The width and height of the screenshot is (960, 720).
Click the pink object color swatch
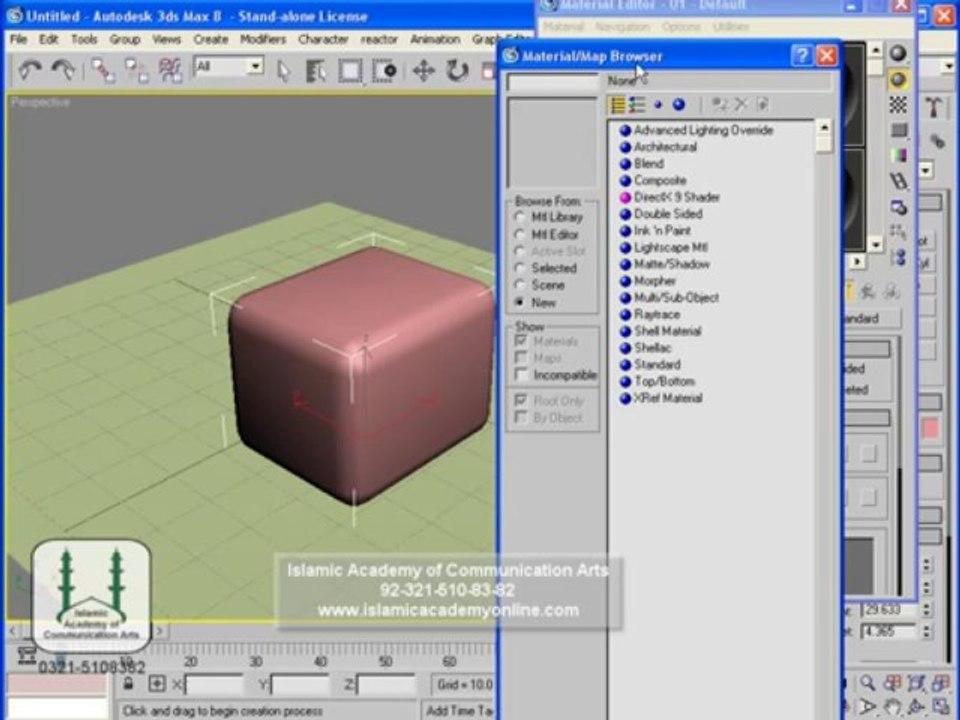[x=930, y=428]
